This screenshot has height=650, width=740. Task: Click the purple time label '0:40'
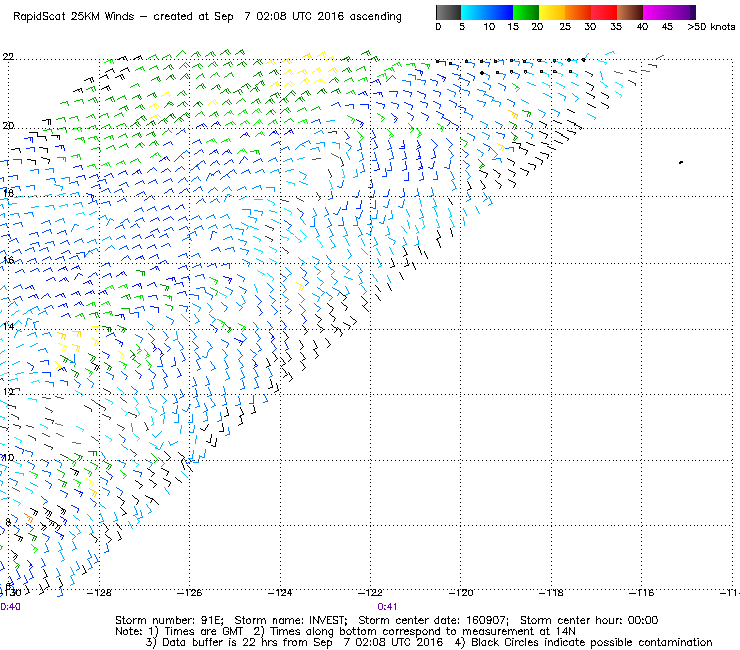[x=10, y=607]
